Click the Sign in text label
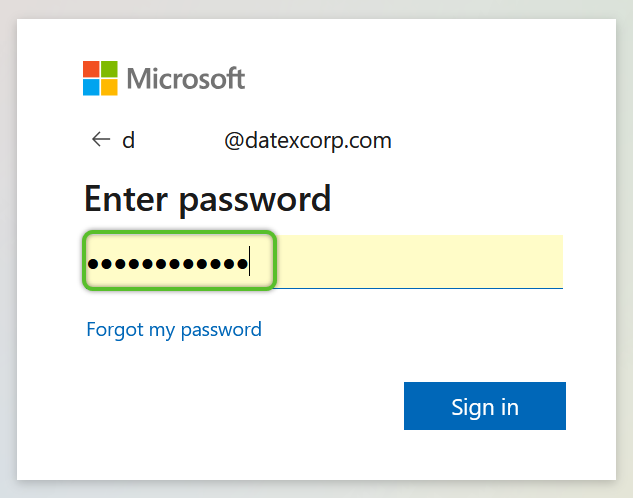633x498 pixels. coord(485,407)
